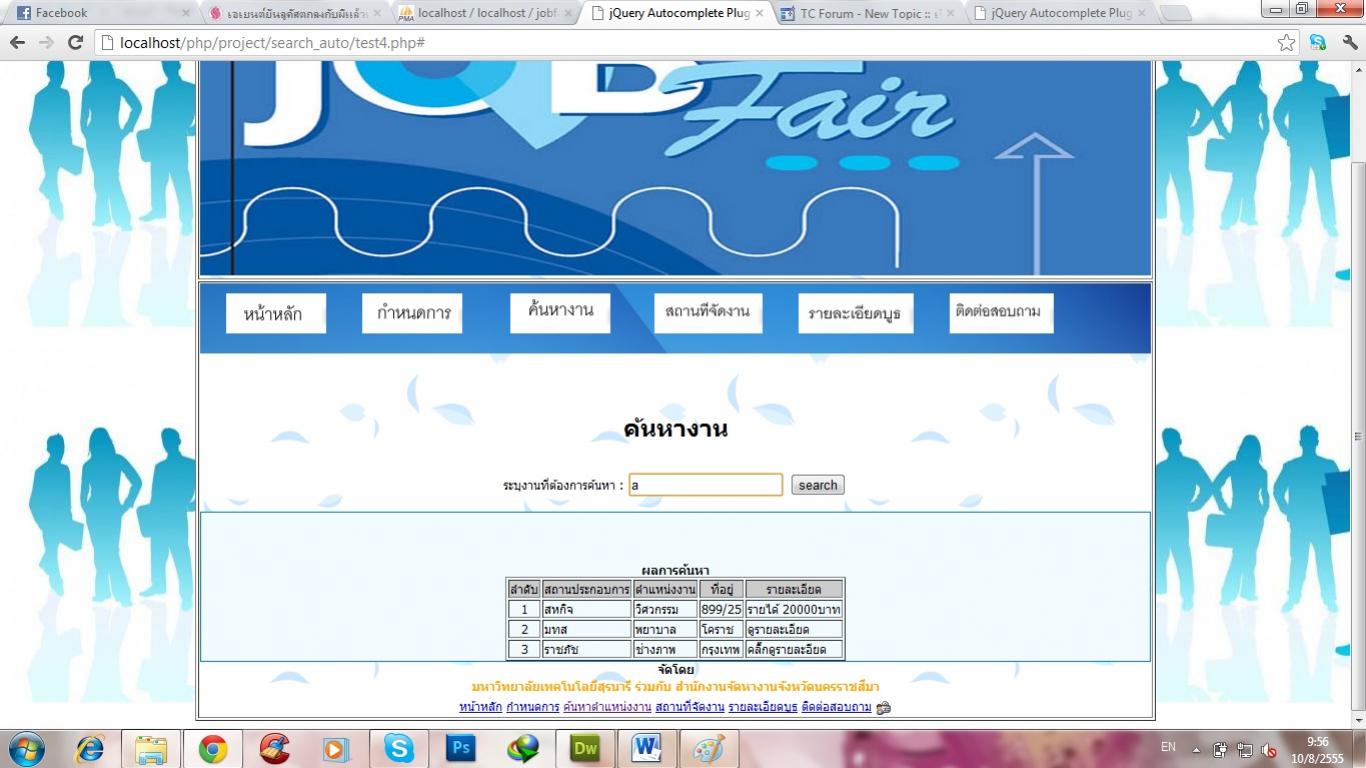
Task: Click the วิศวกรรม cell in results table
Action: (x=665, y=609)
